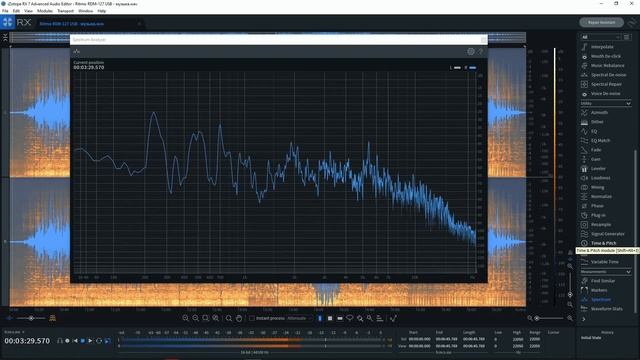Adjust the vertical frequency zoom slider
Viewport: 640px width, 360px height.
pos(570,284)
